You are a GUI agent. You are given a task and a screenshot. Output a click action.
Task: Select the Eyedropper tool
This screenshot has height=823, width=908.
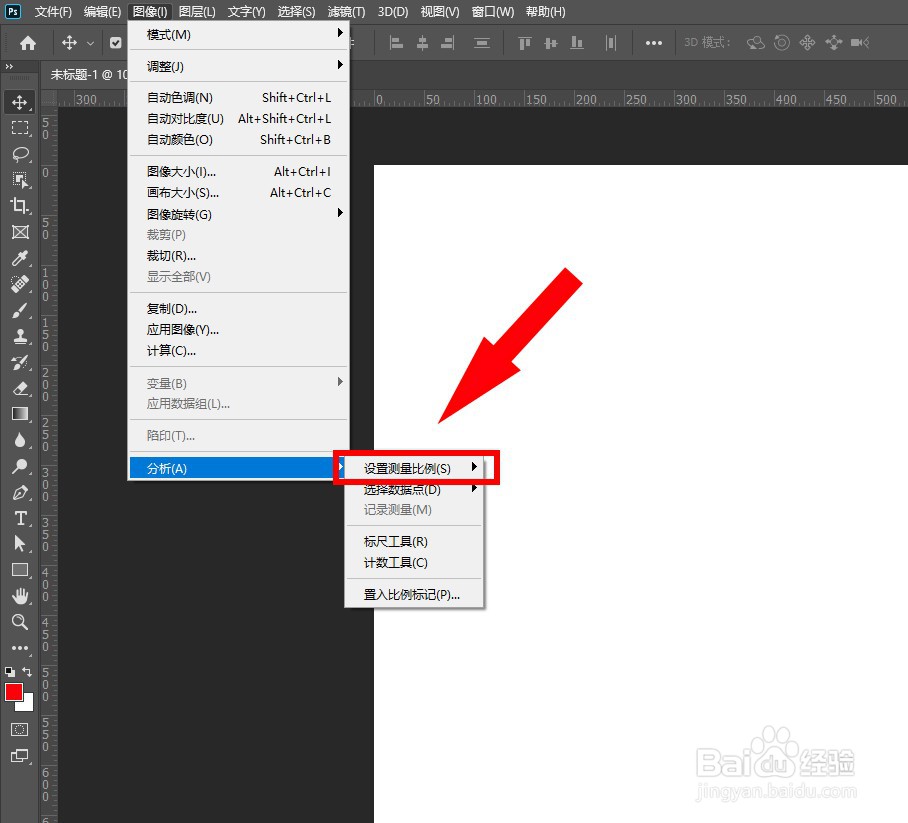coord(20,258)
